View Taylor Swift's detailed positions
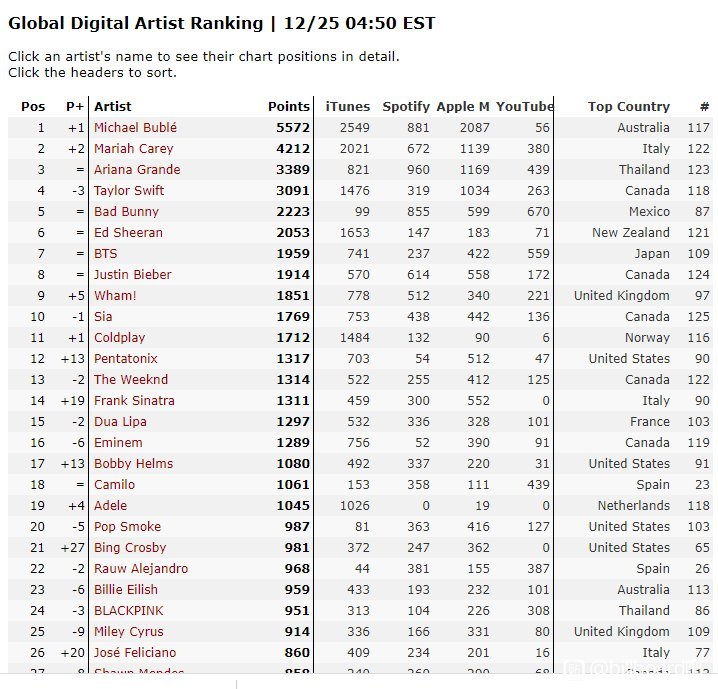Image resolution: width=718 pixels, height=689 pixels. coord(129,190)
